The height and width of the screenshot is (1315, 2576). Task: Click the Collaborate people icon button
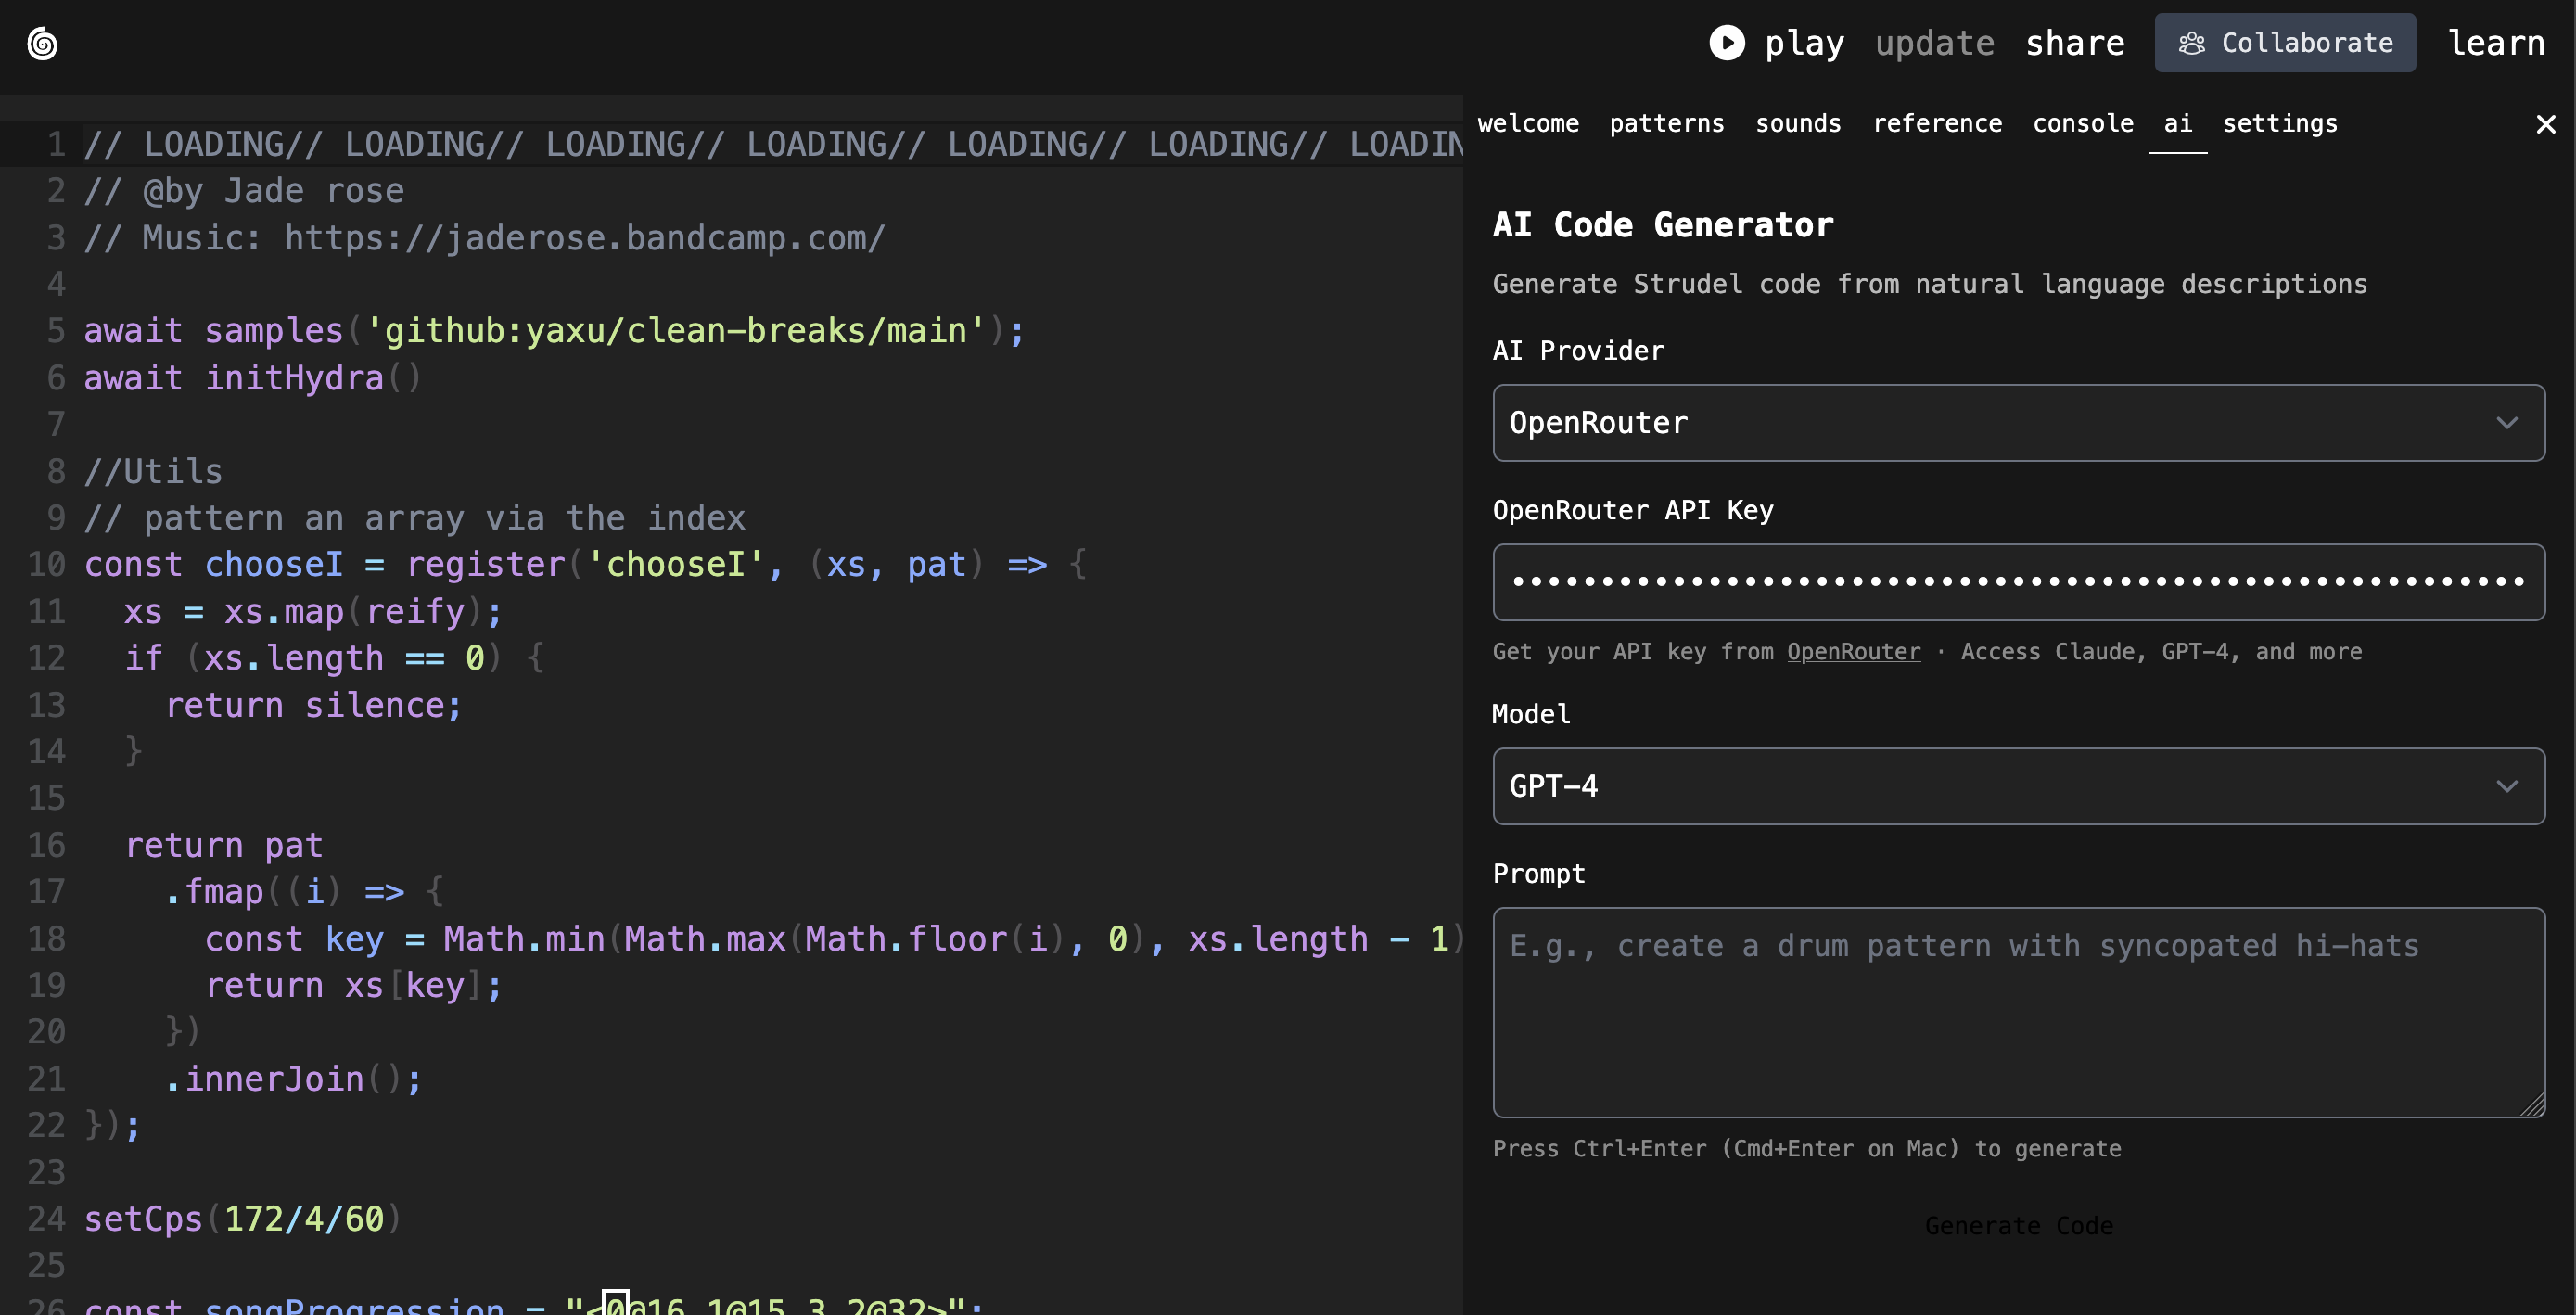tap(2284, 43)
